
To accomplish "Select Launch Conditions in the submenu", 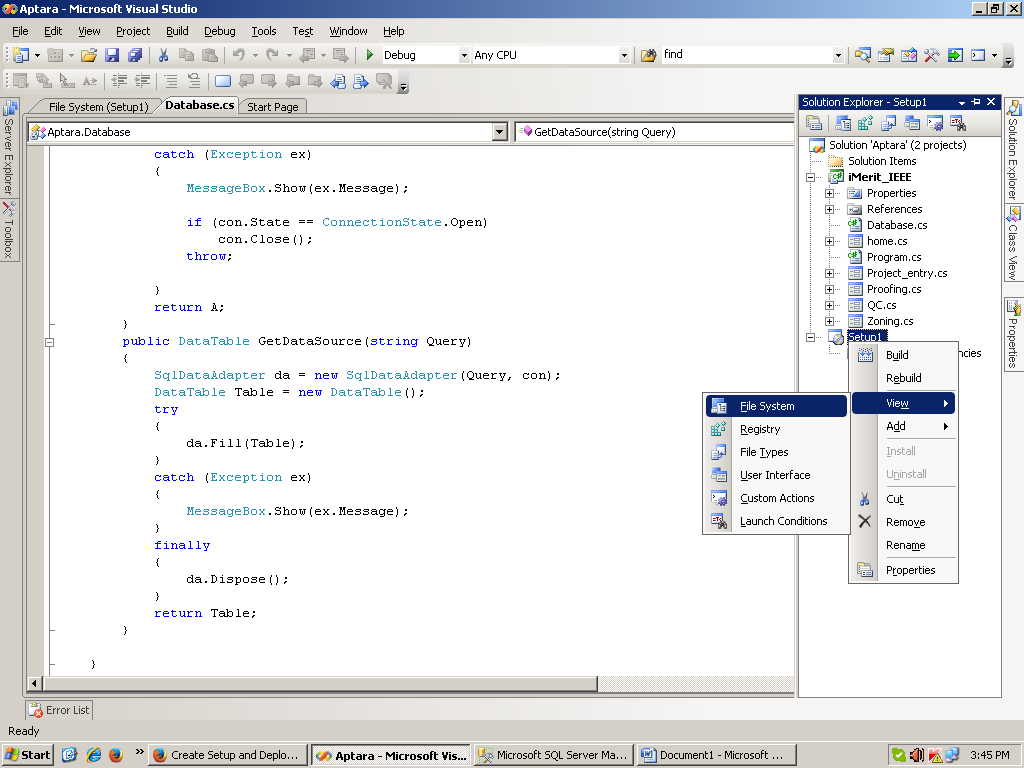I will point(776,520).
